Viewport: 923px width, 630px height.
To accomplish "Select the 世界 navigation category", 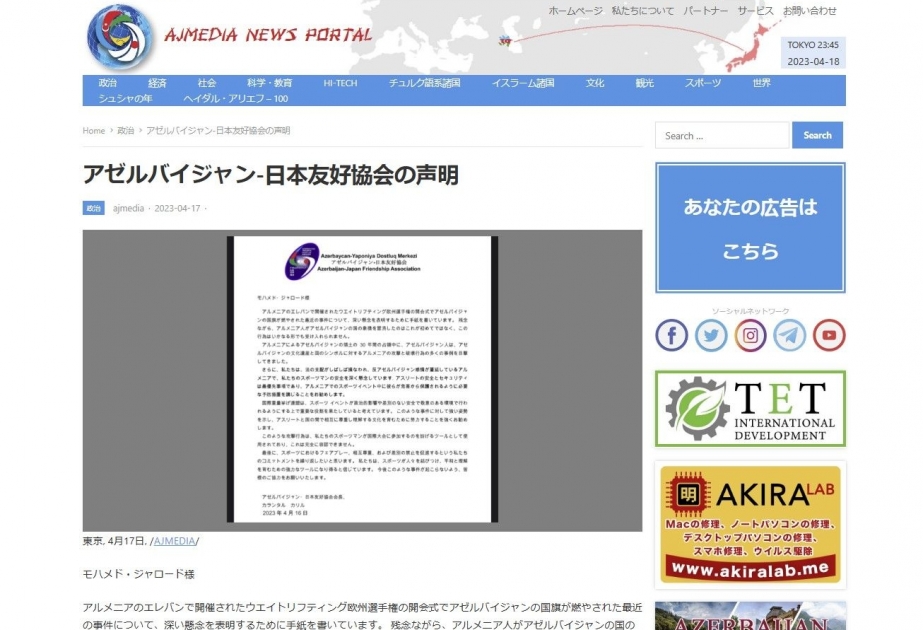I will (762, 83).
